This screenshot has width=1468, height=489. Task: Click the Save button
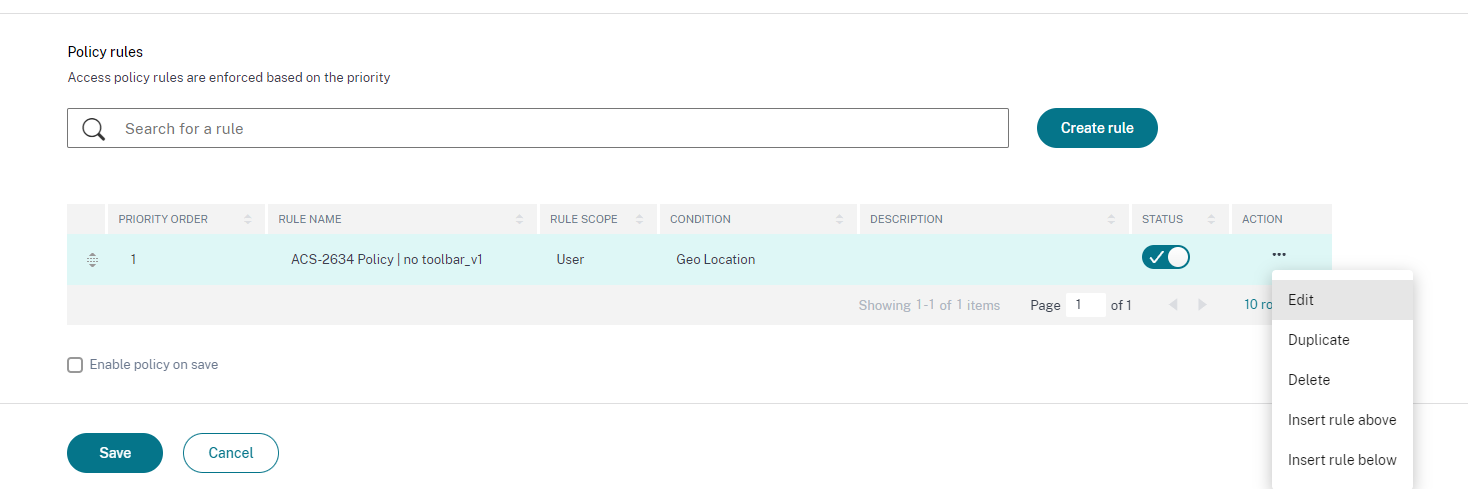tap(115, 453)
